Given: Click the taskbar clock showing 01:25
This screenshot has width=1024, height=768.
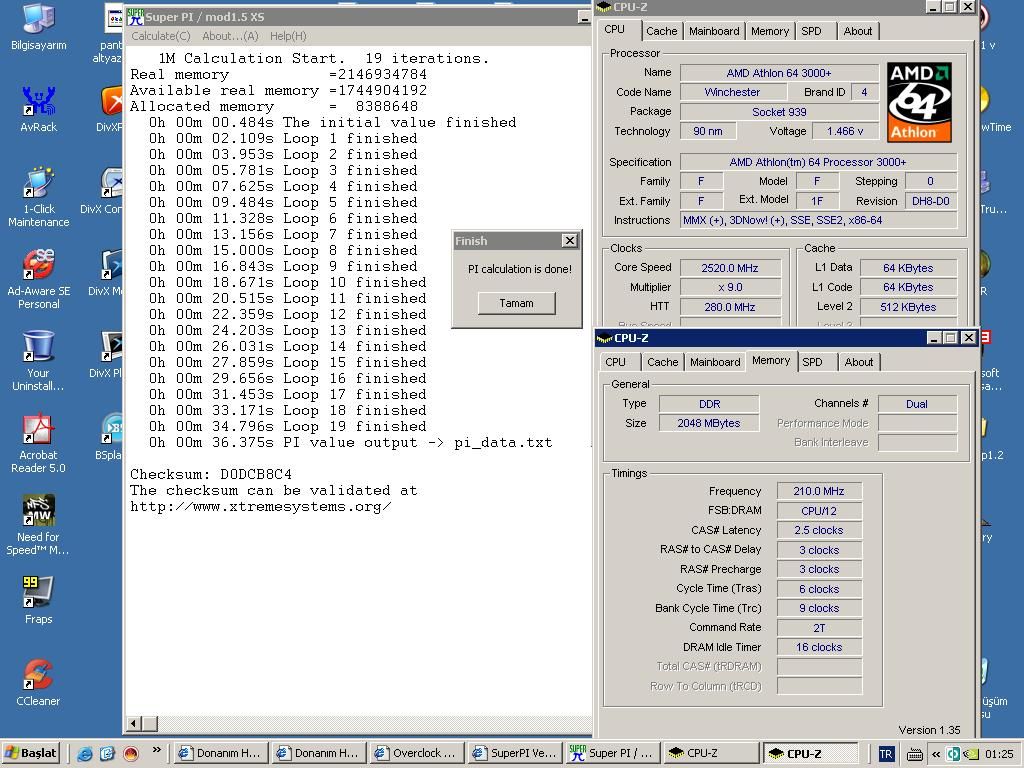Looking at the screenshot, I should (999, 754).
